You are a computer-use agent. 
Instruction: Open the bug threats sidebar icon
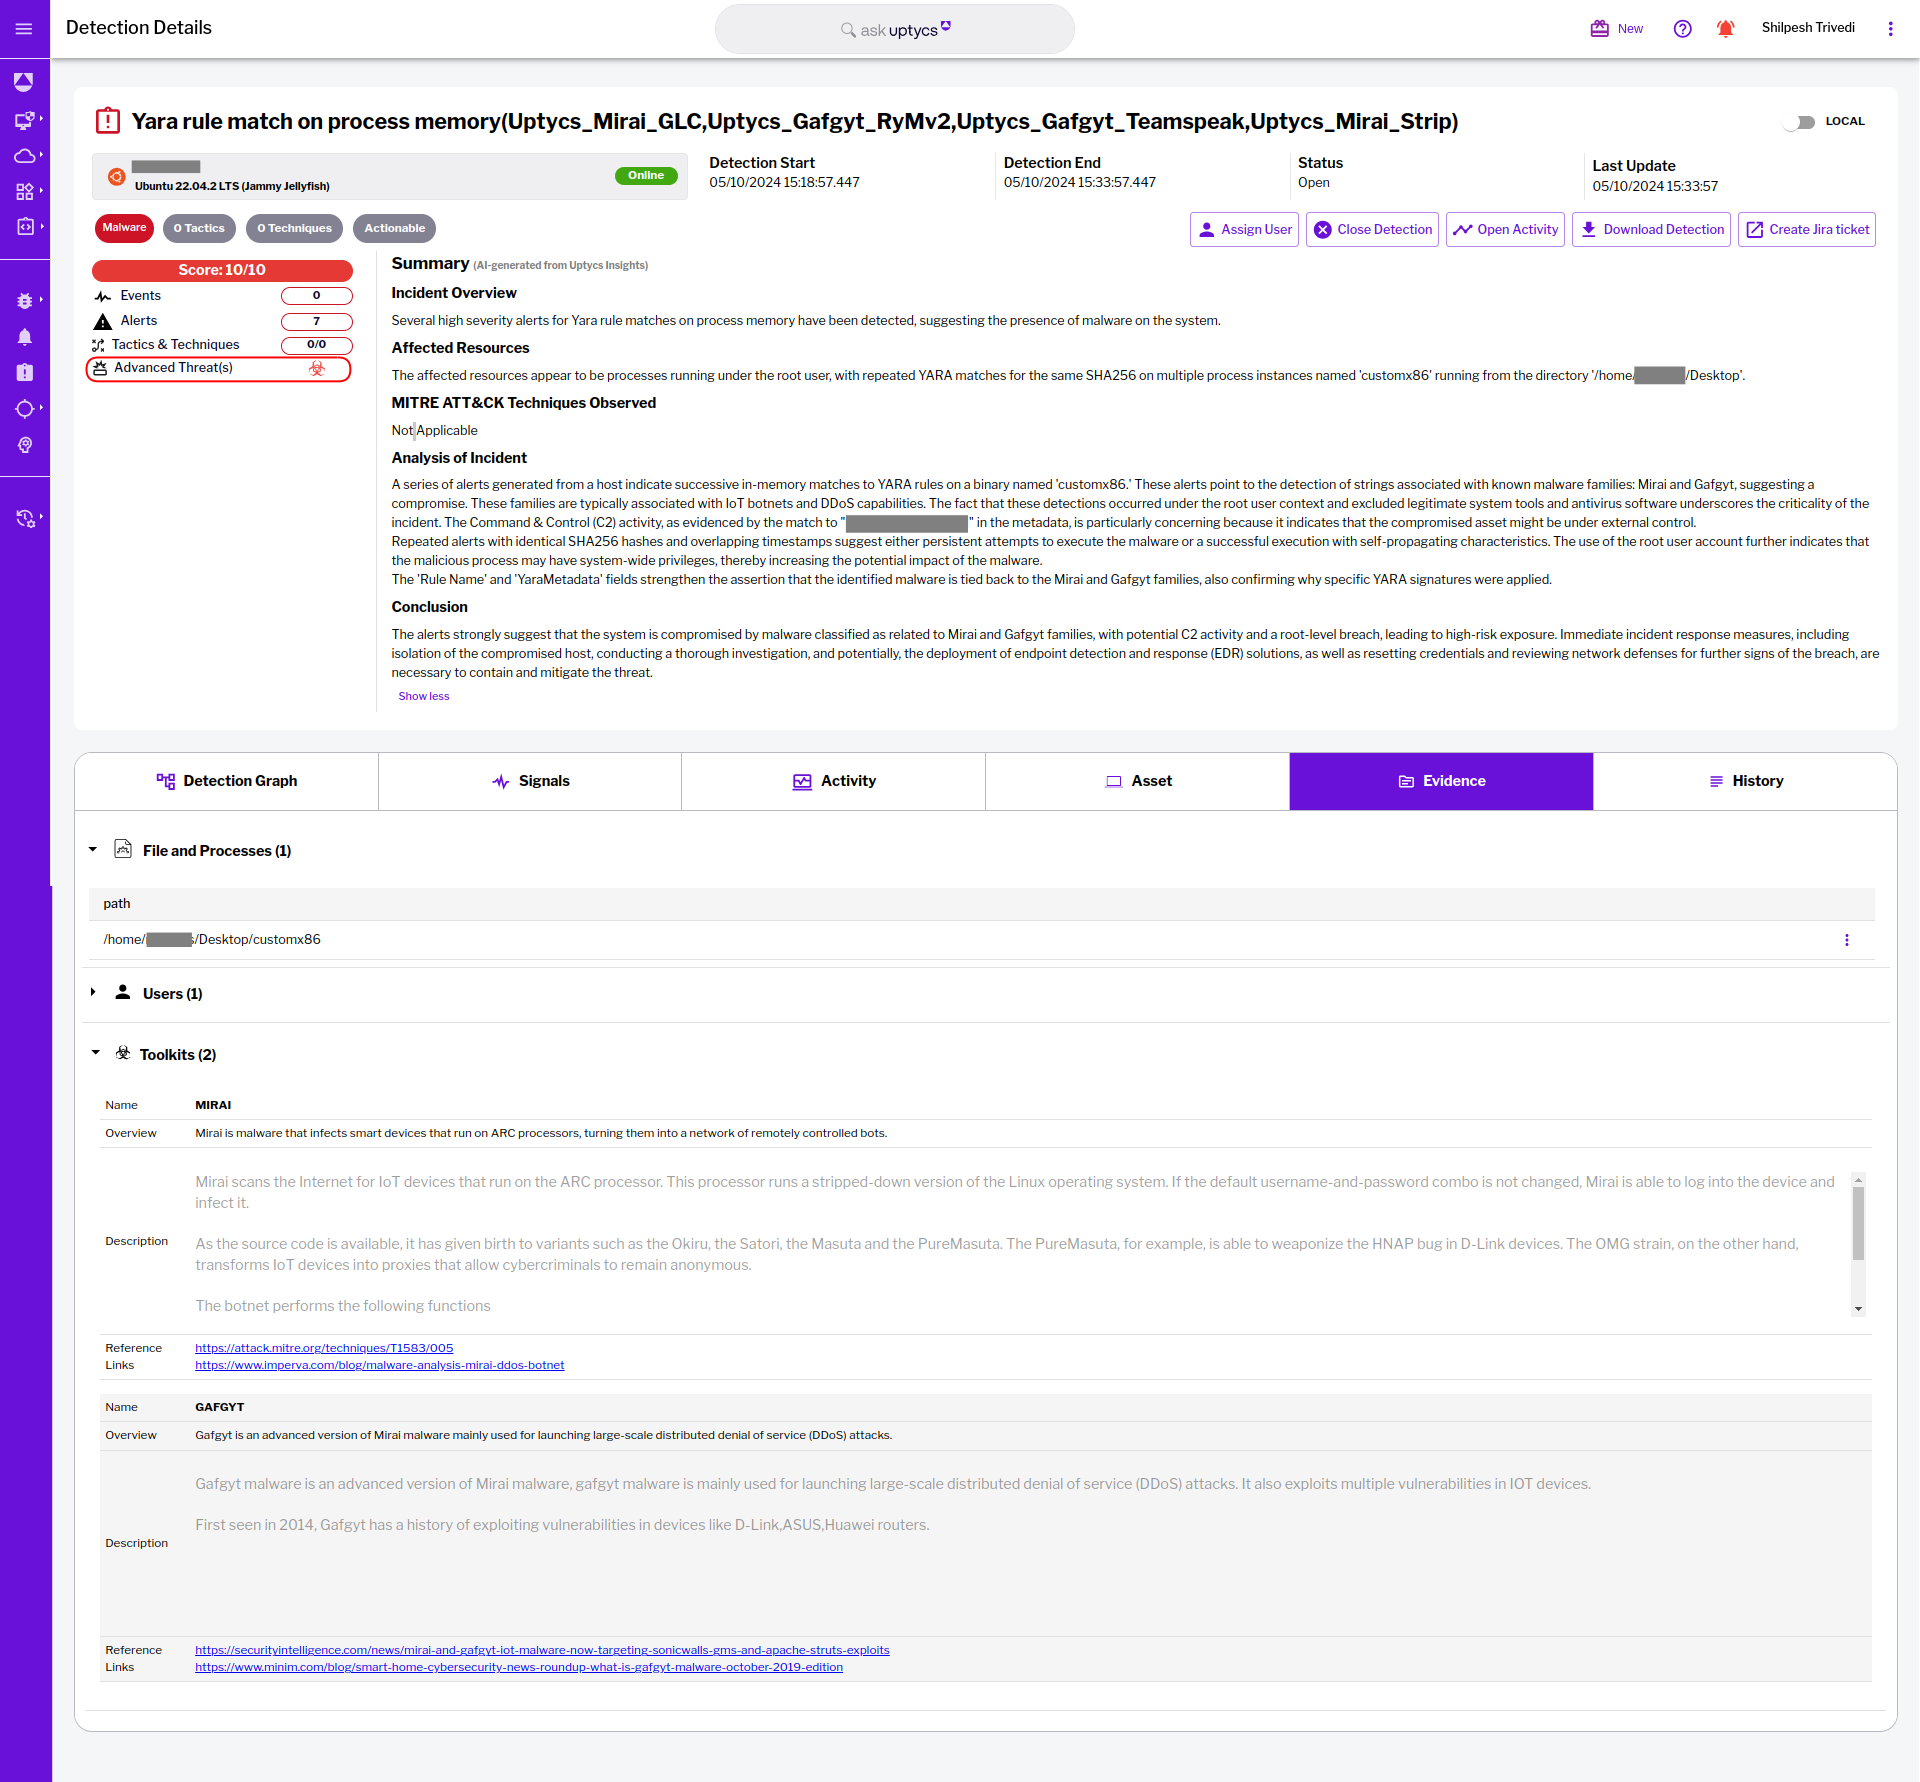click(x=24, y=301)
